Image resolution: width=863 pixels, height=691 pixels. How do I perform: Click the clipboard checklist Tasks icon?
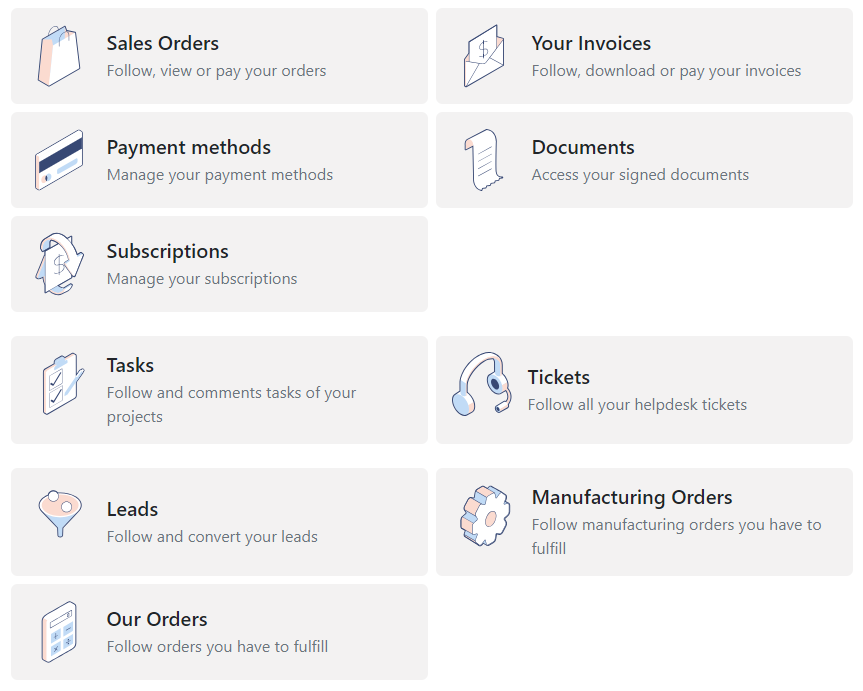click(x=59, y=384)
